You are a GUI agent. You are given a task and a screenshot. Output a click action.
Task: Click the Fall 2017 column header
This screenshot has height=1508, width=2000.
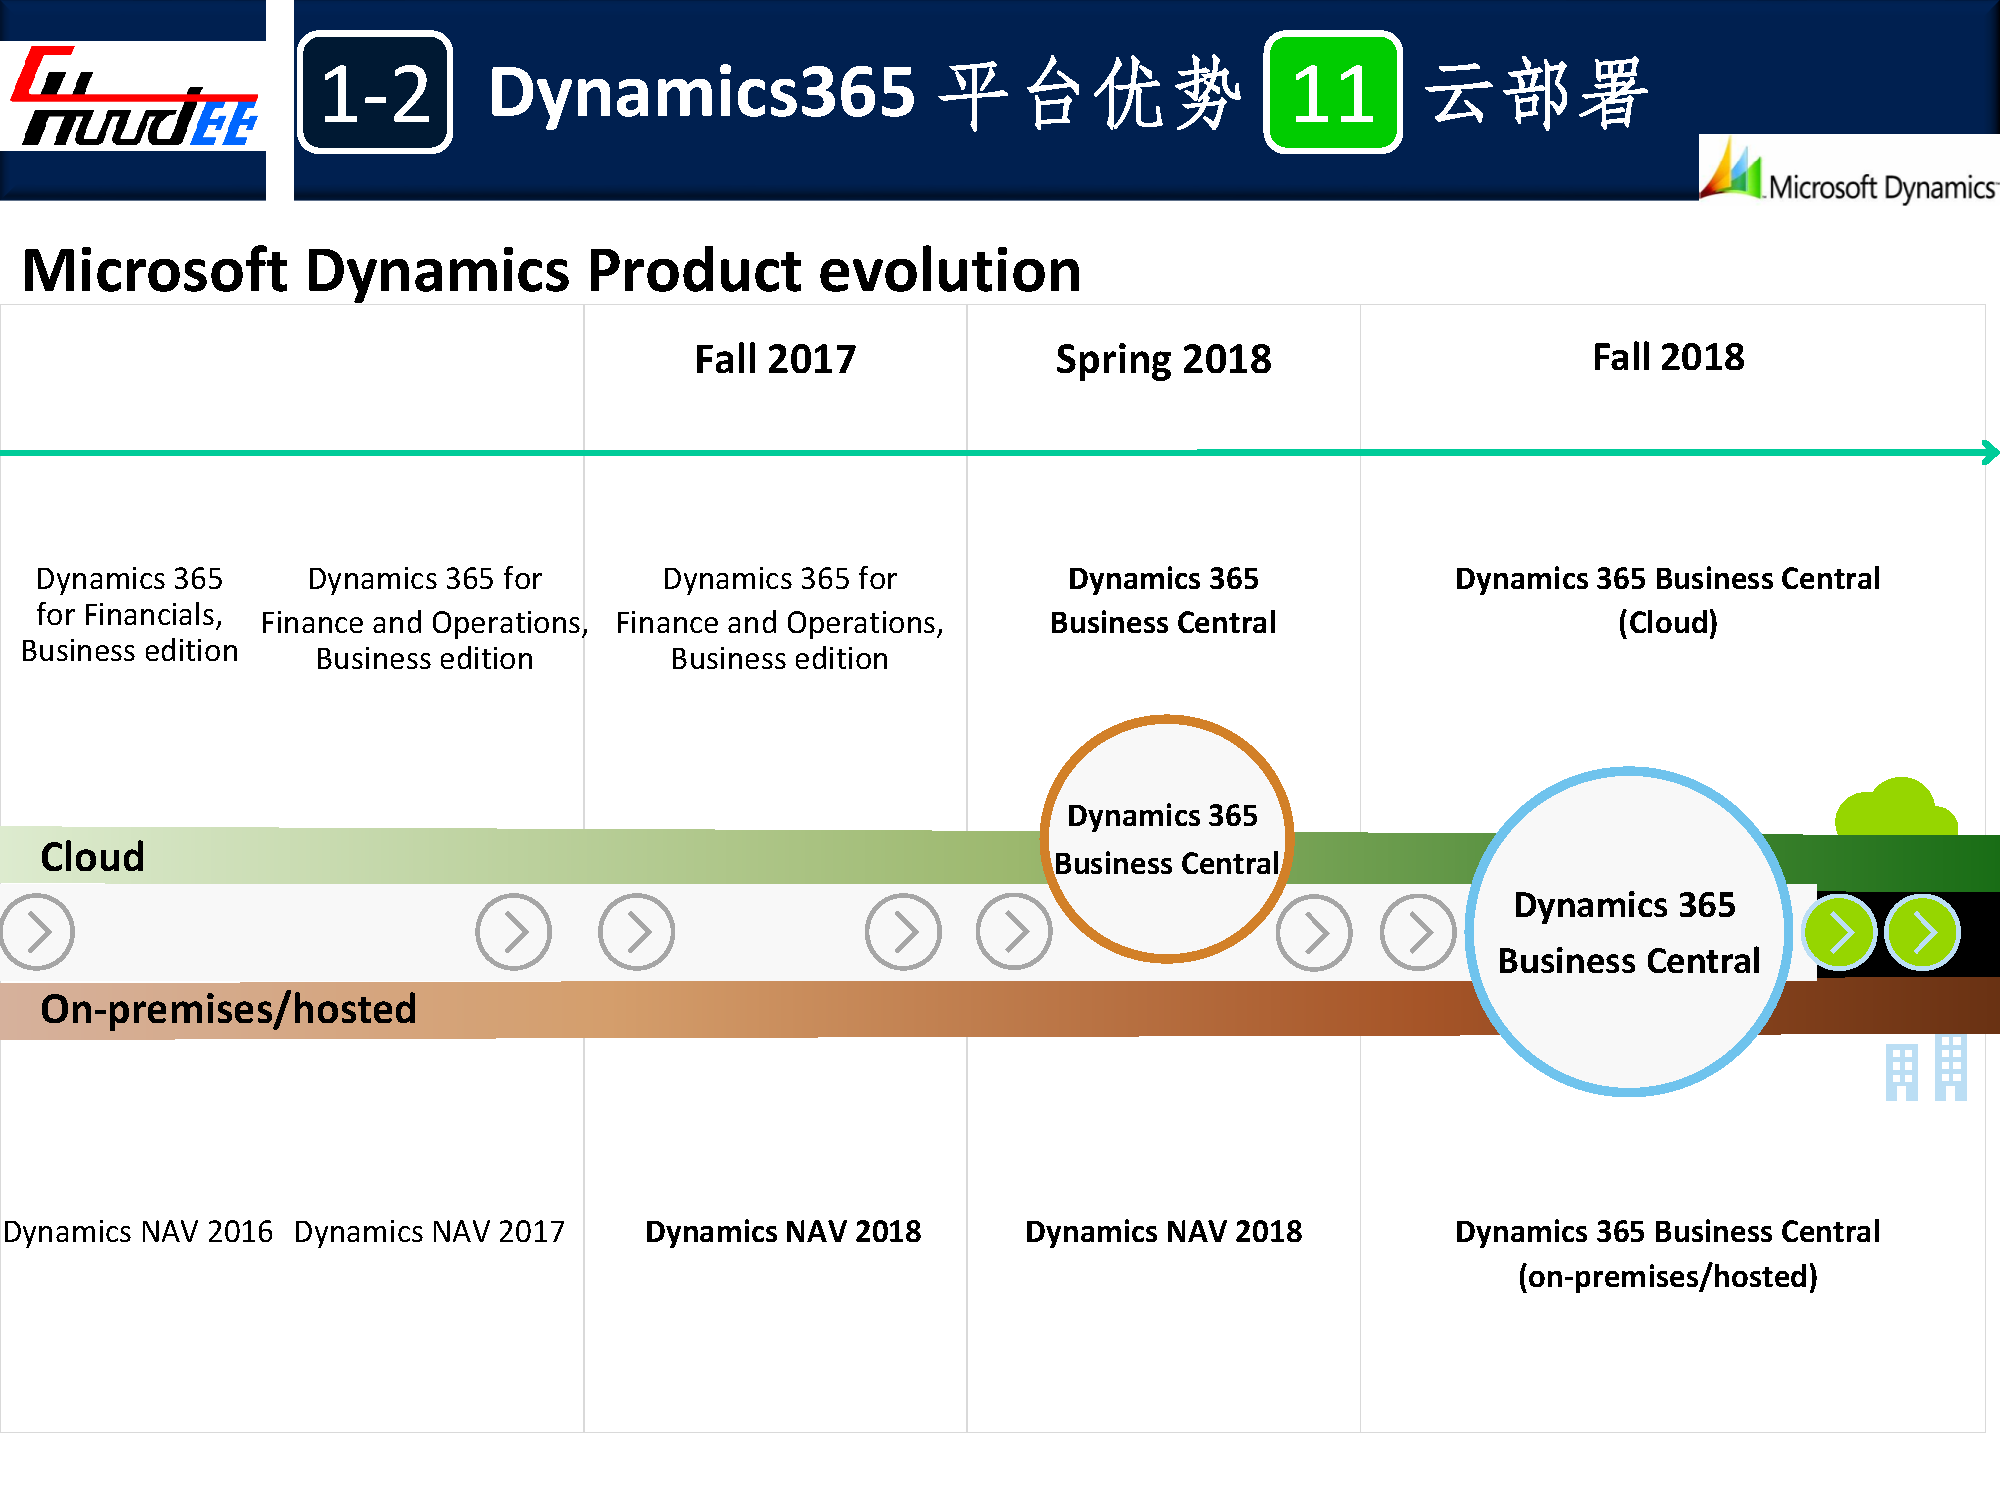(775, 359)
